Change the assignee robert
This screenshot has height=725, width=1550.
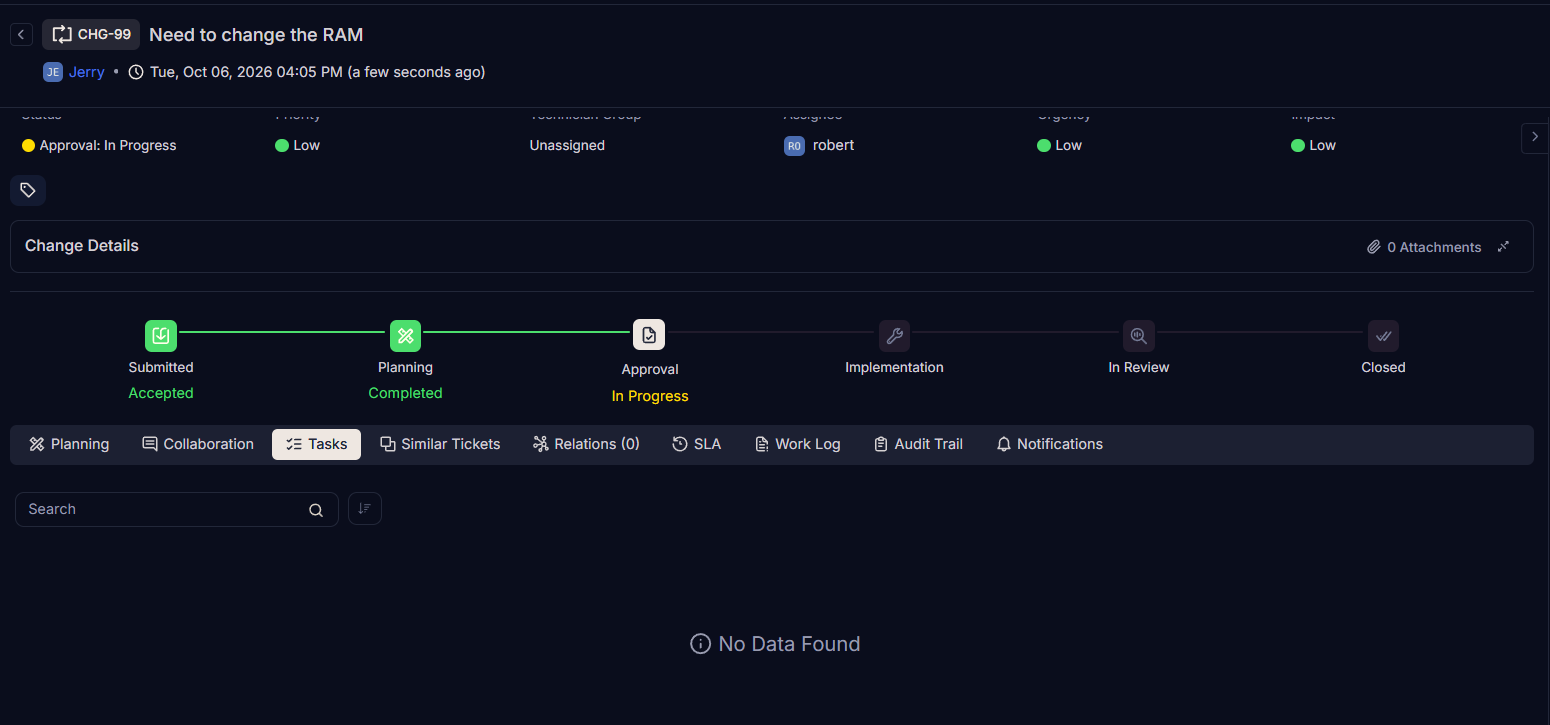pyautogui.click(x=819, y=145)
